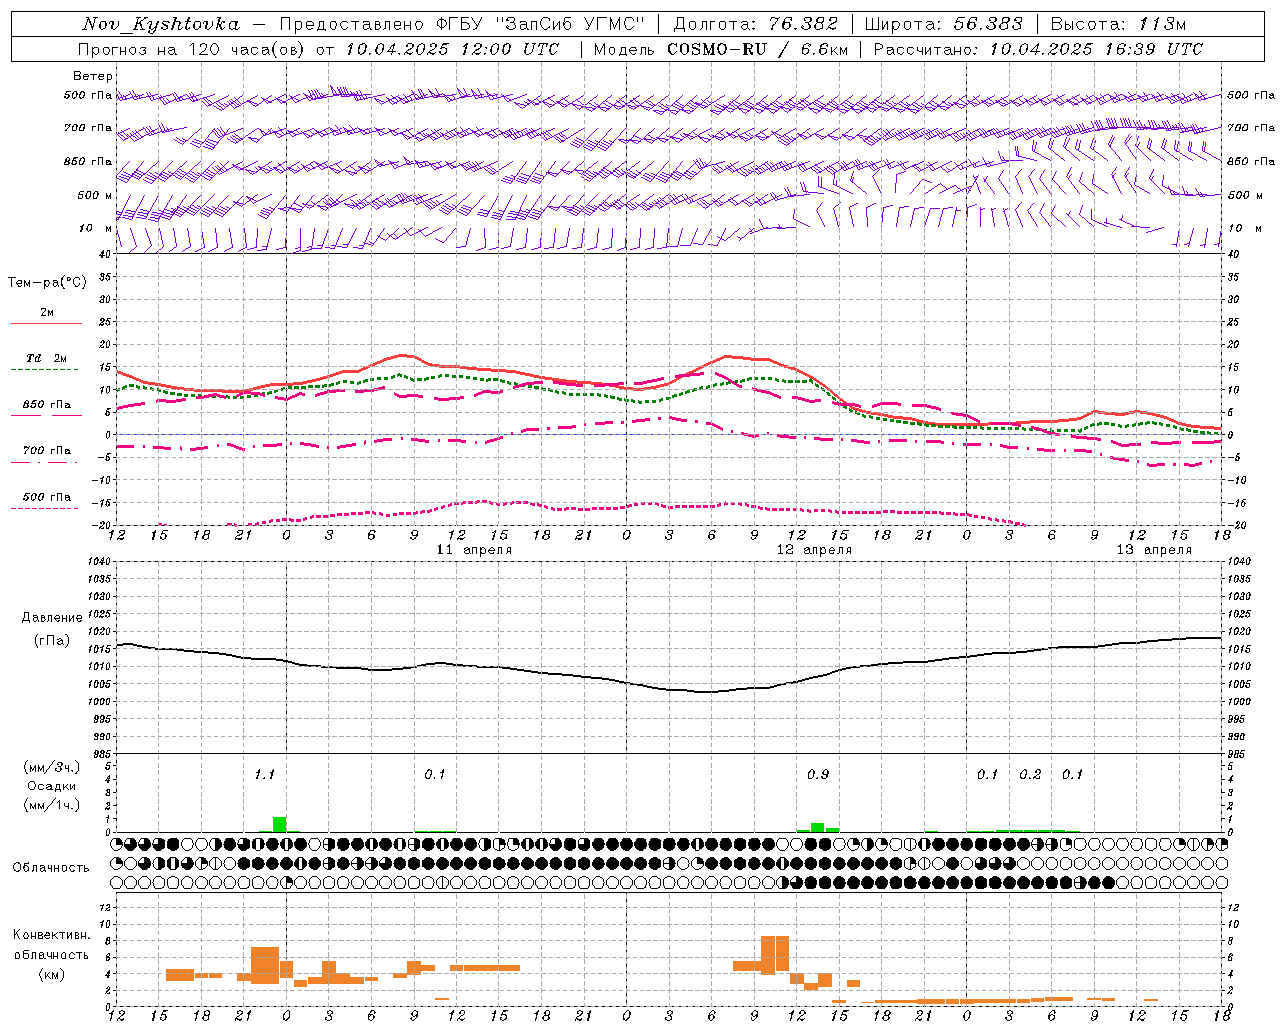Click the Тем-ра(°C) temperature panel label

point(47,283)
